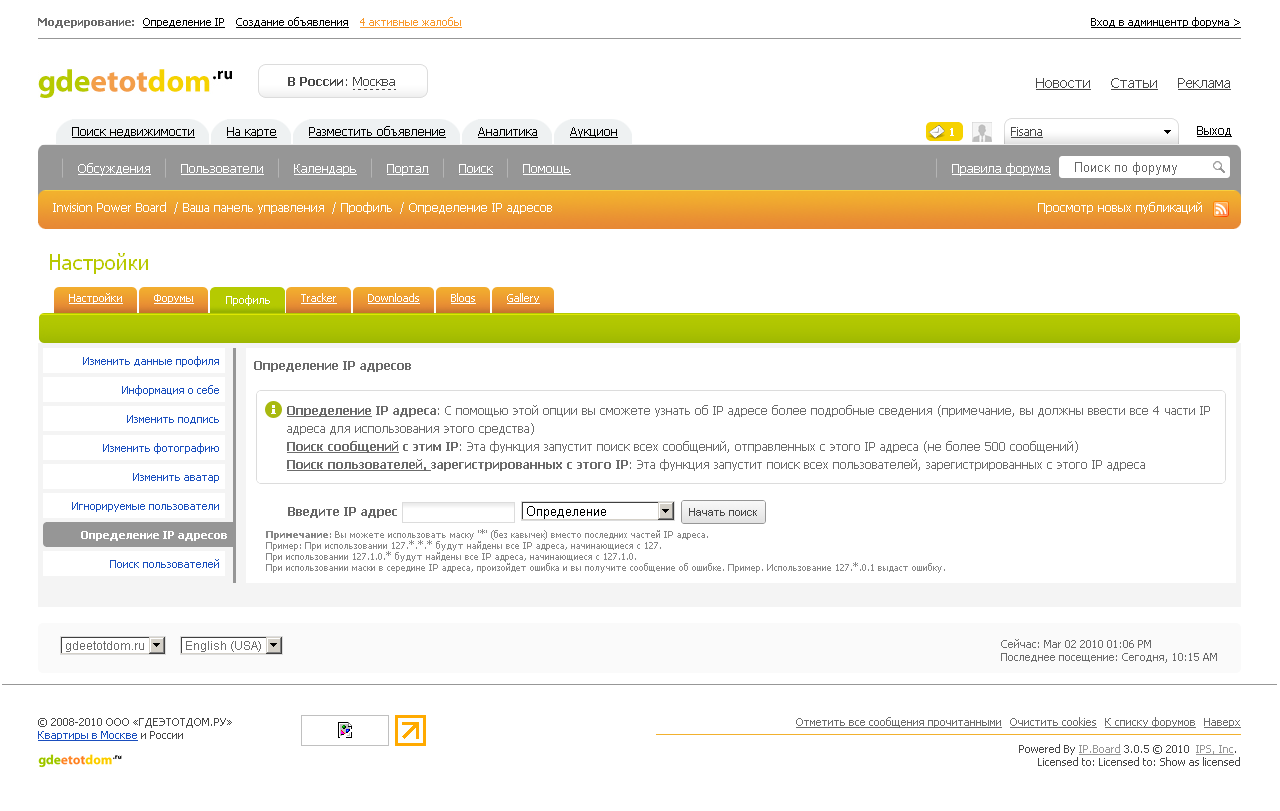Open new messages notification badge
Viewport: 1280px width, 811px height.
[x=944, y=132]
